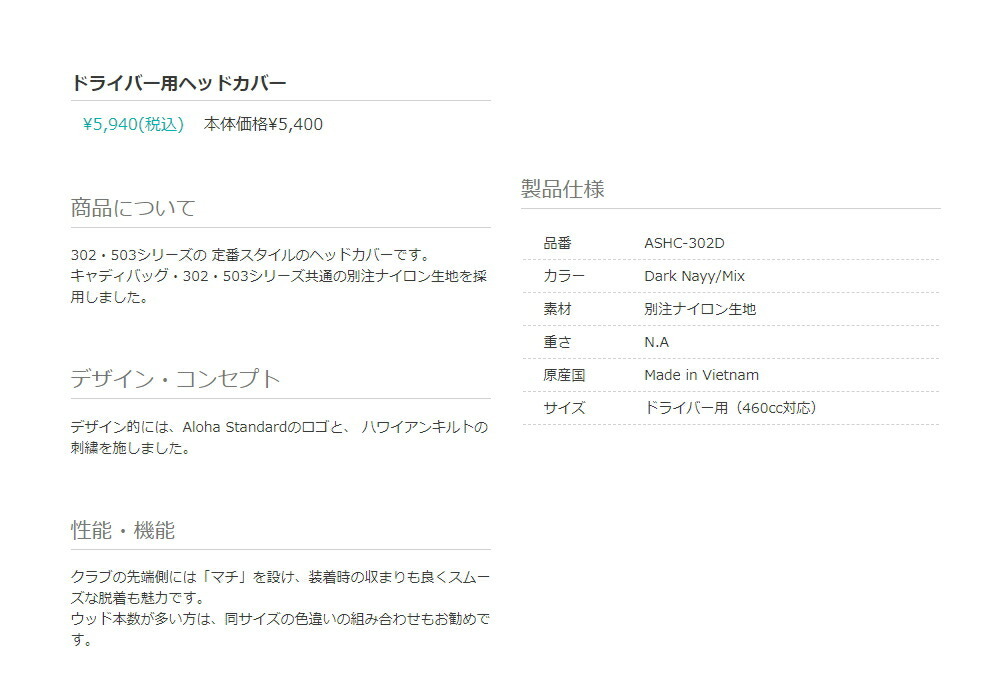Click the 商品について section heading

[133, 208]
